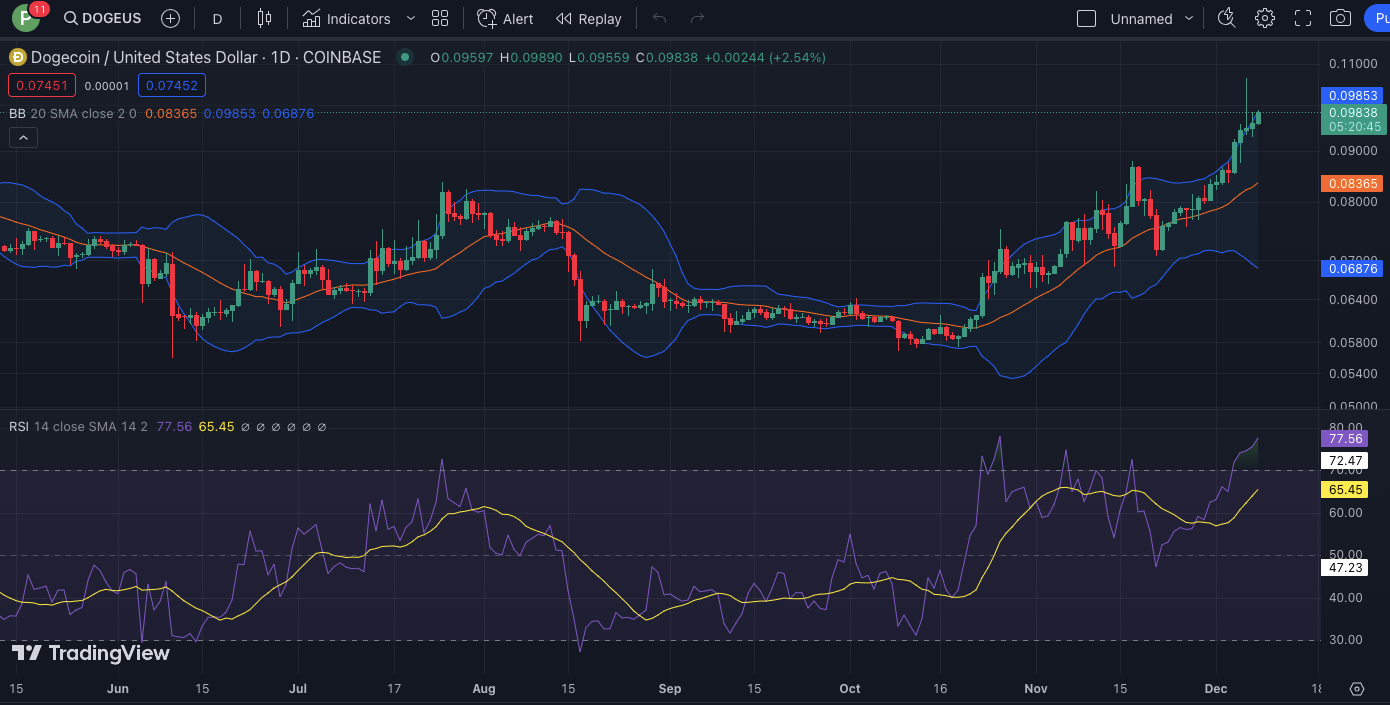Take a chart snapshot with camera icon
Viewport: 1390px width, 705px height.
pyautogui.click(x=1340, y=18)
